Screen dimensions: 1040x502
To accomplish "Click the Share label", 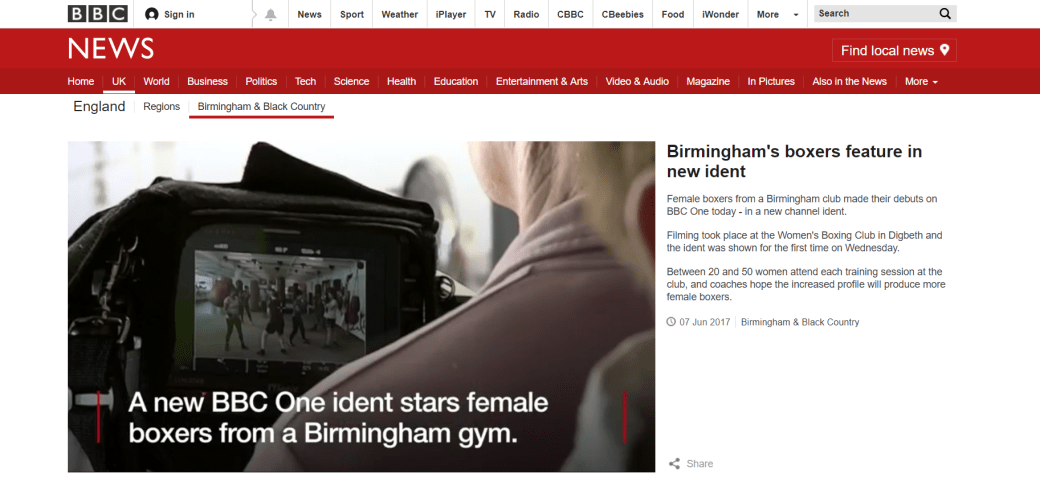I will click(700, 464).
